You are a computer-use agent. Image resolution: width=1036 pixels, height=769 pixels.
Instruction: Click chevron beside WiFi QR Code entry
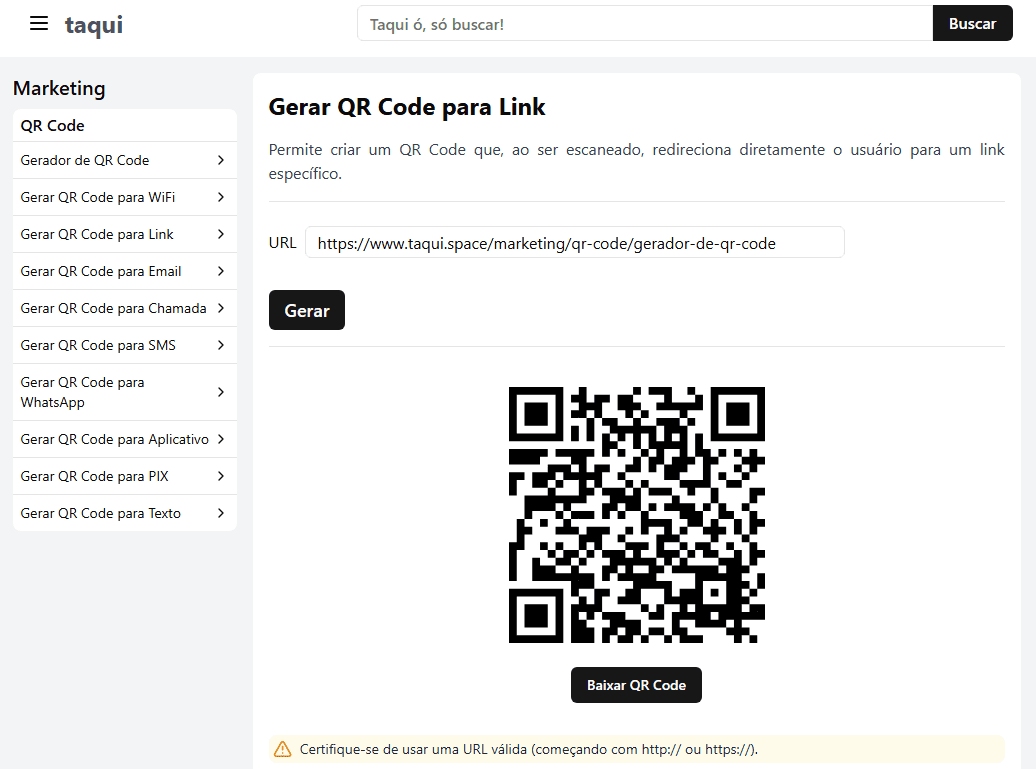tap(221, 198)
